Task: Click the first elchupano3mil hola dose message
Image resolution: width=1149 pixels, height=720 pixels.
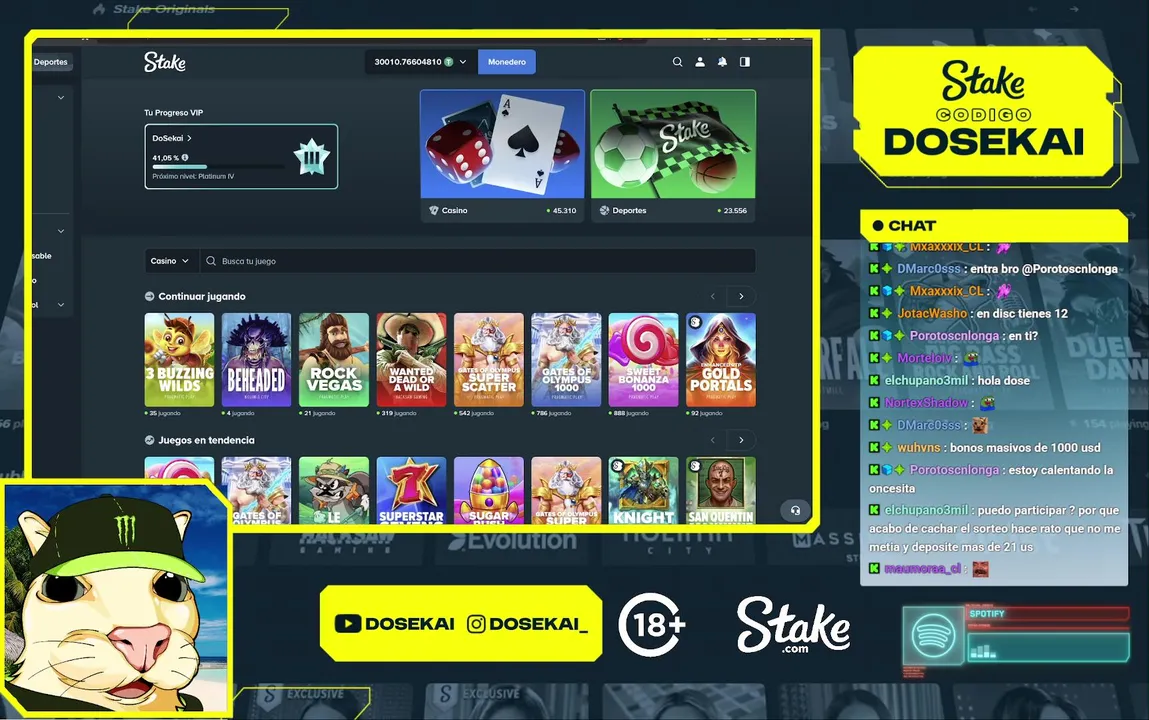Action: pyautogui.click(x=949, y=380)
